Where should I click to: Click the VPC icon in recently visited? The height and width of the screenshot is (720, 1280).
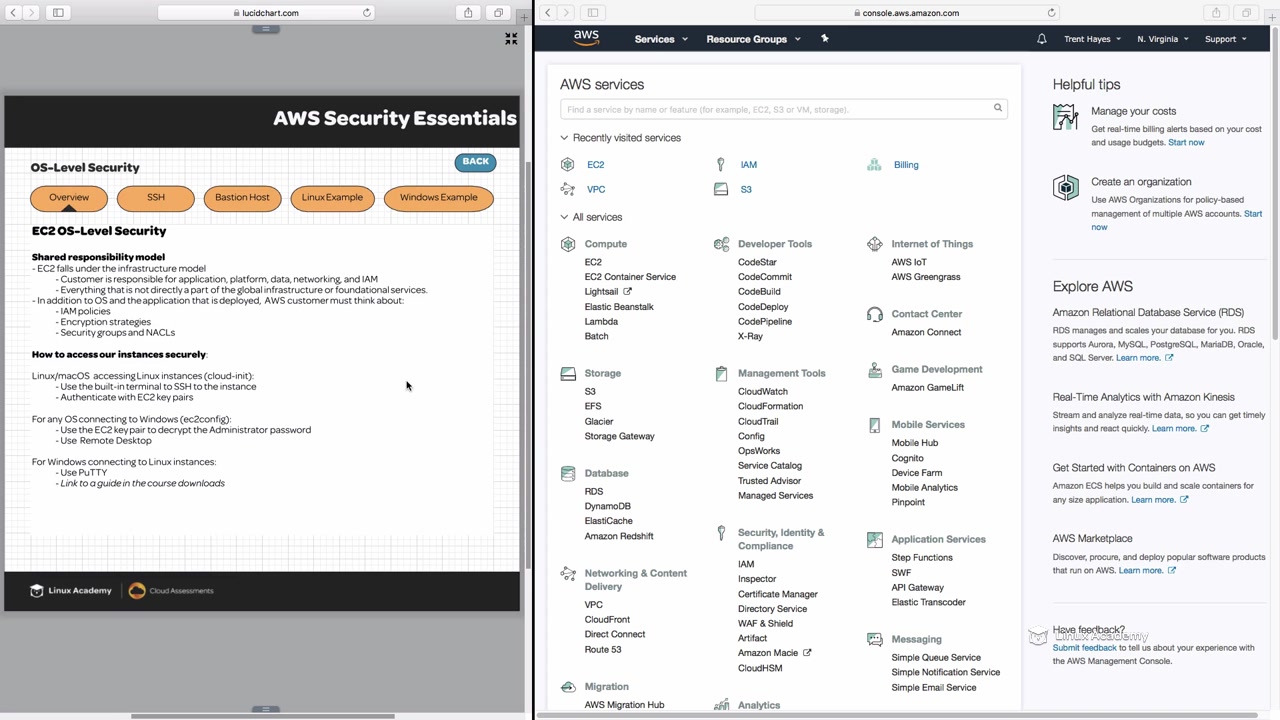click(x=568, y=189)
